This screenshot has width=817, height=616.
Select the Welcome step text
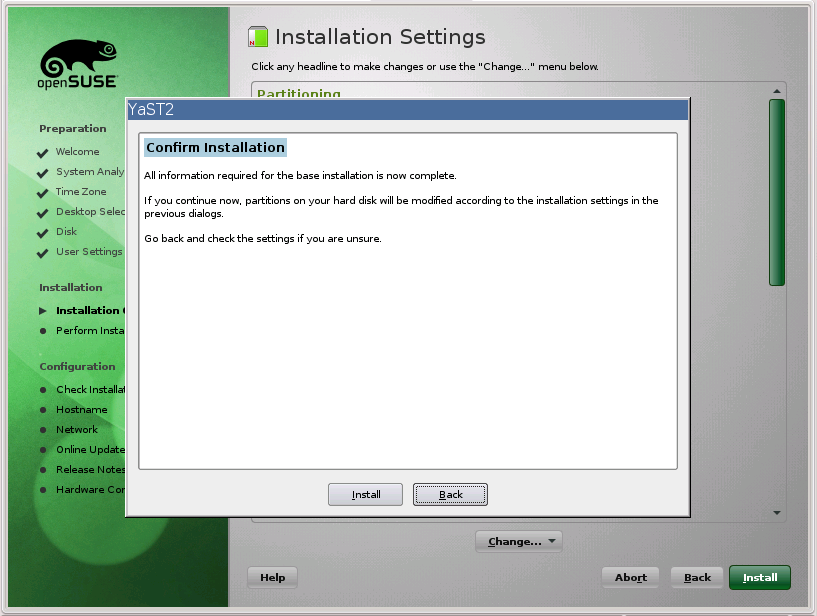[x=78, y=152]
